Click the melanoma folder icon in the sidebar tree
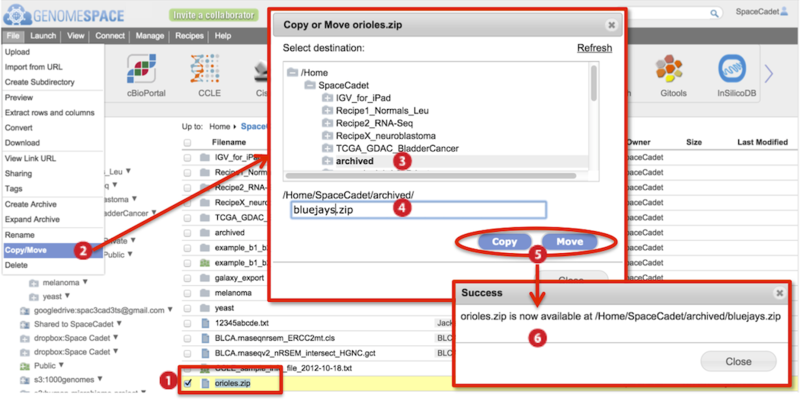This screenshot has height=401, width=800. (34, 283)
